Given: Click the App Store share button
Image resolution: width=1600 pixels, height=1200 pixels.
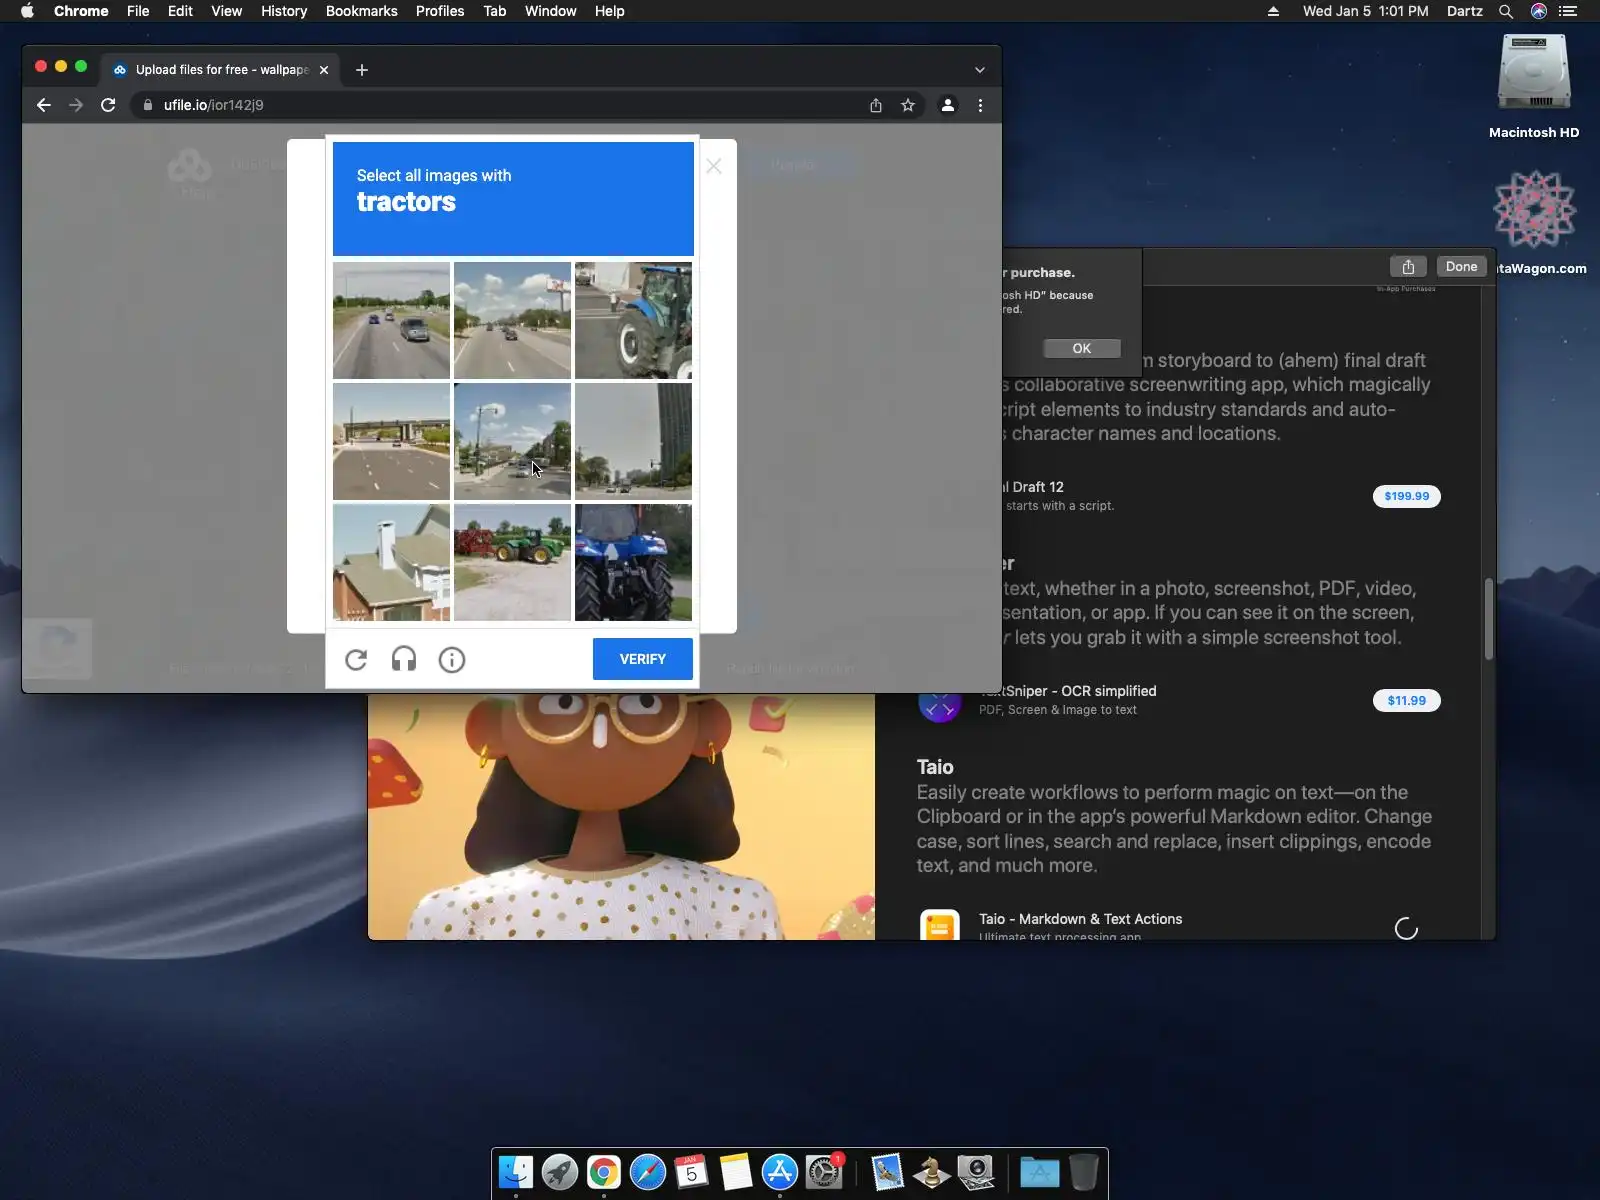Looking at the screenshot, I should 1408,267.
